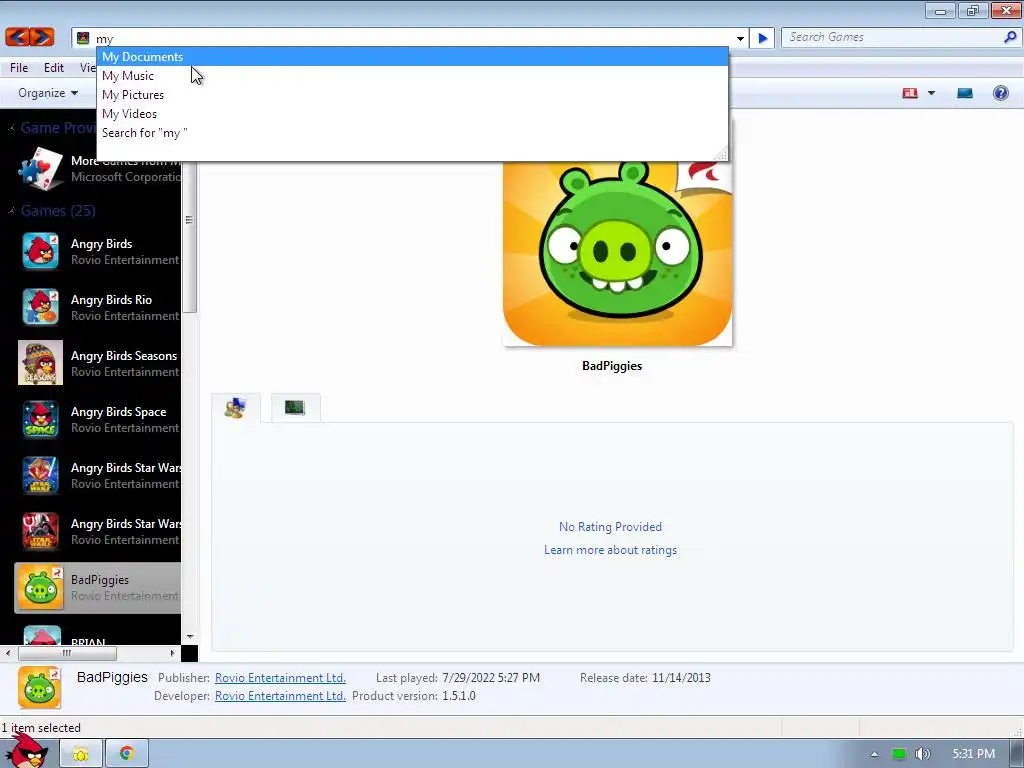Click inside the address bar text field

click(x=411, y=39)
